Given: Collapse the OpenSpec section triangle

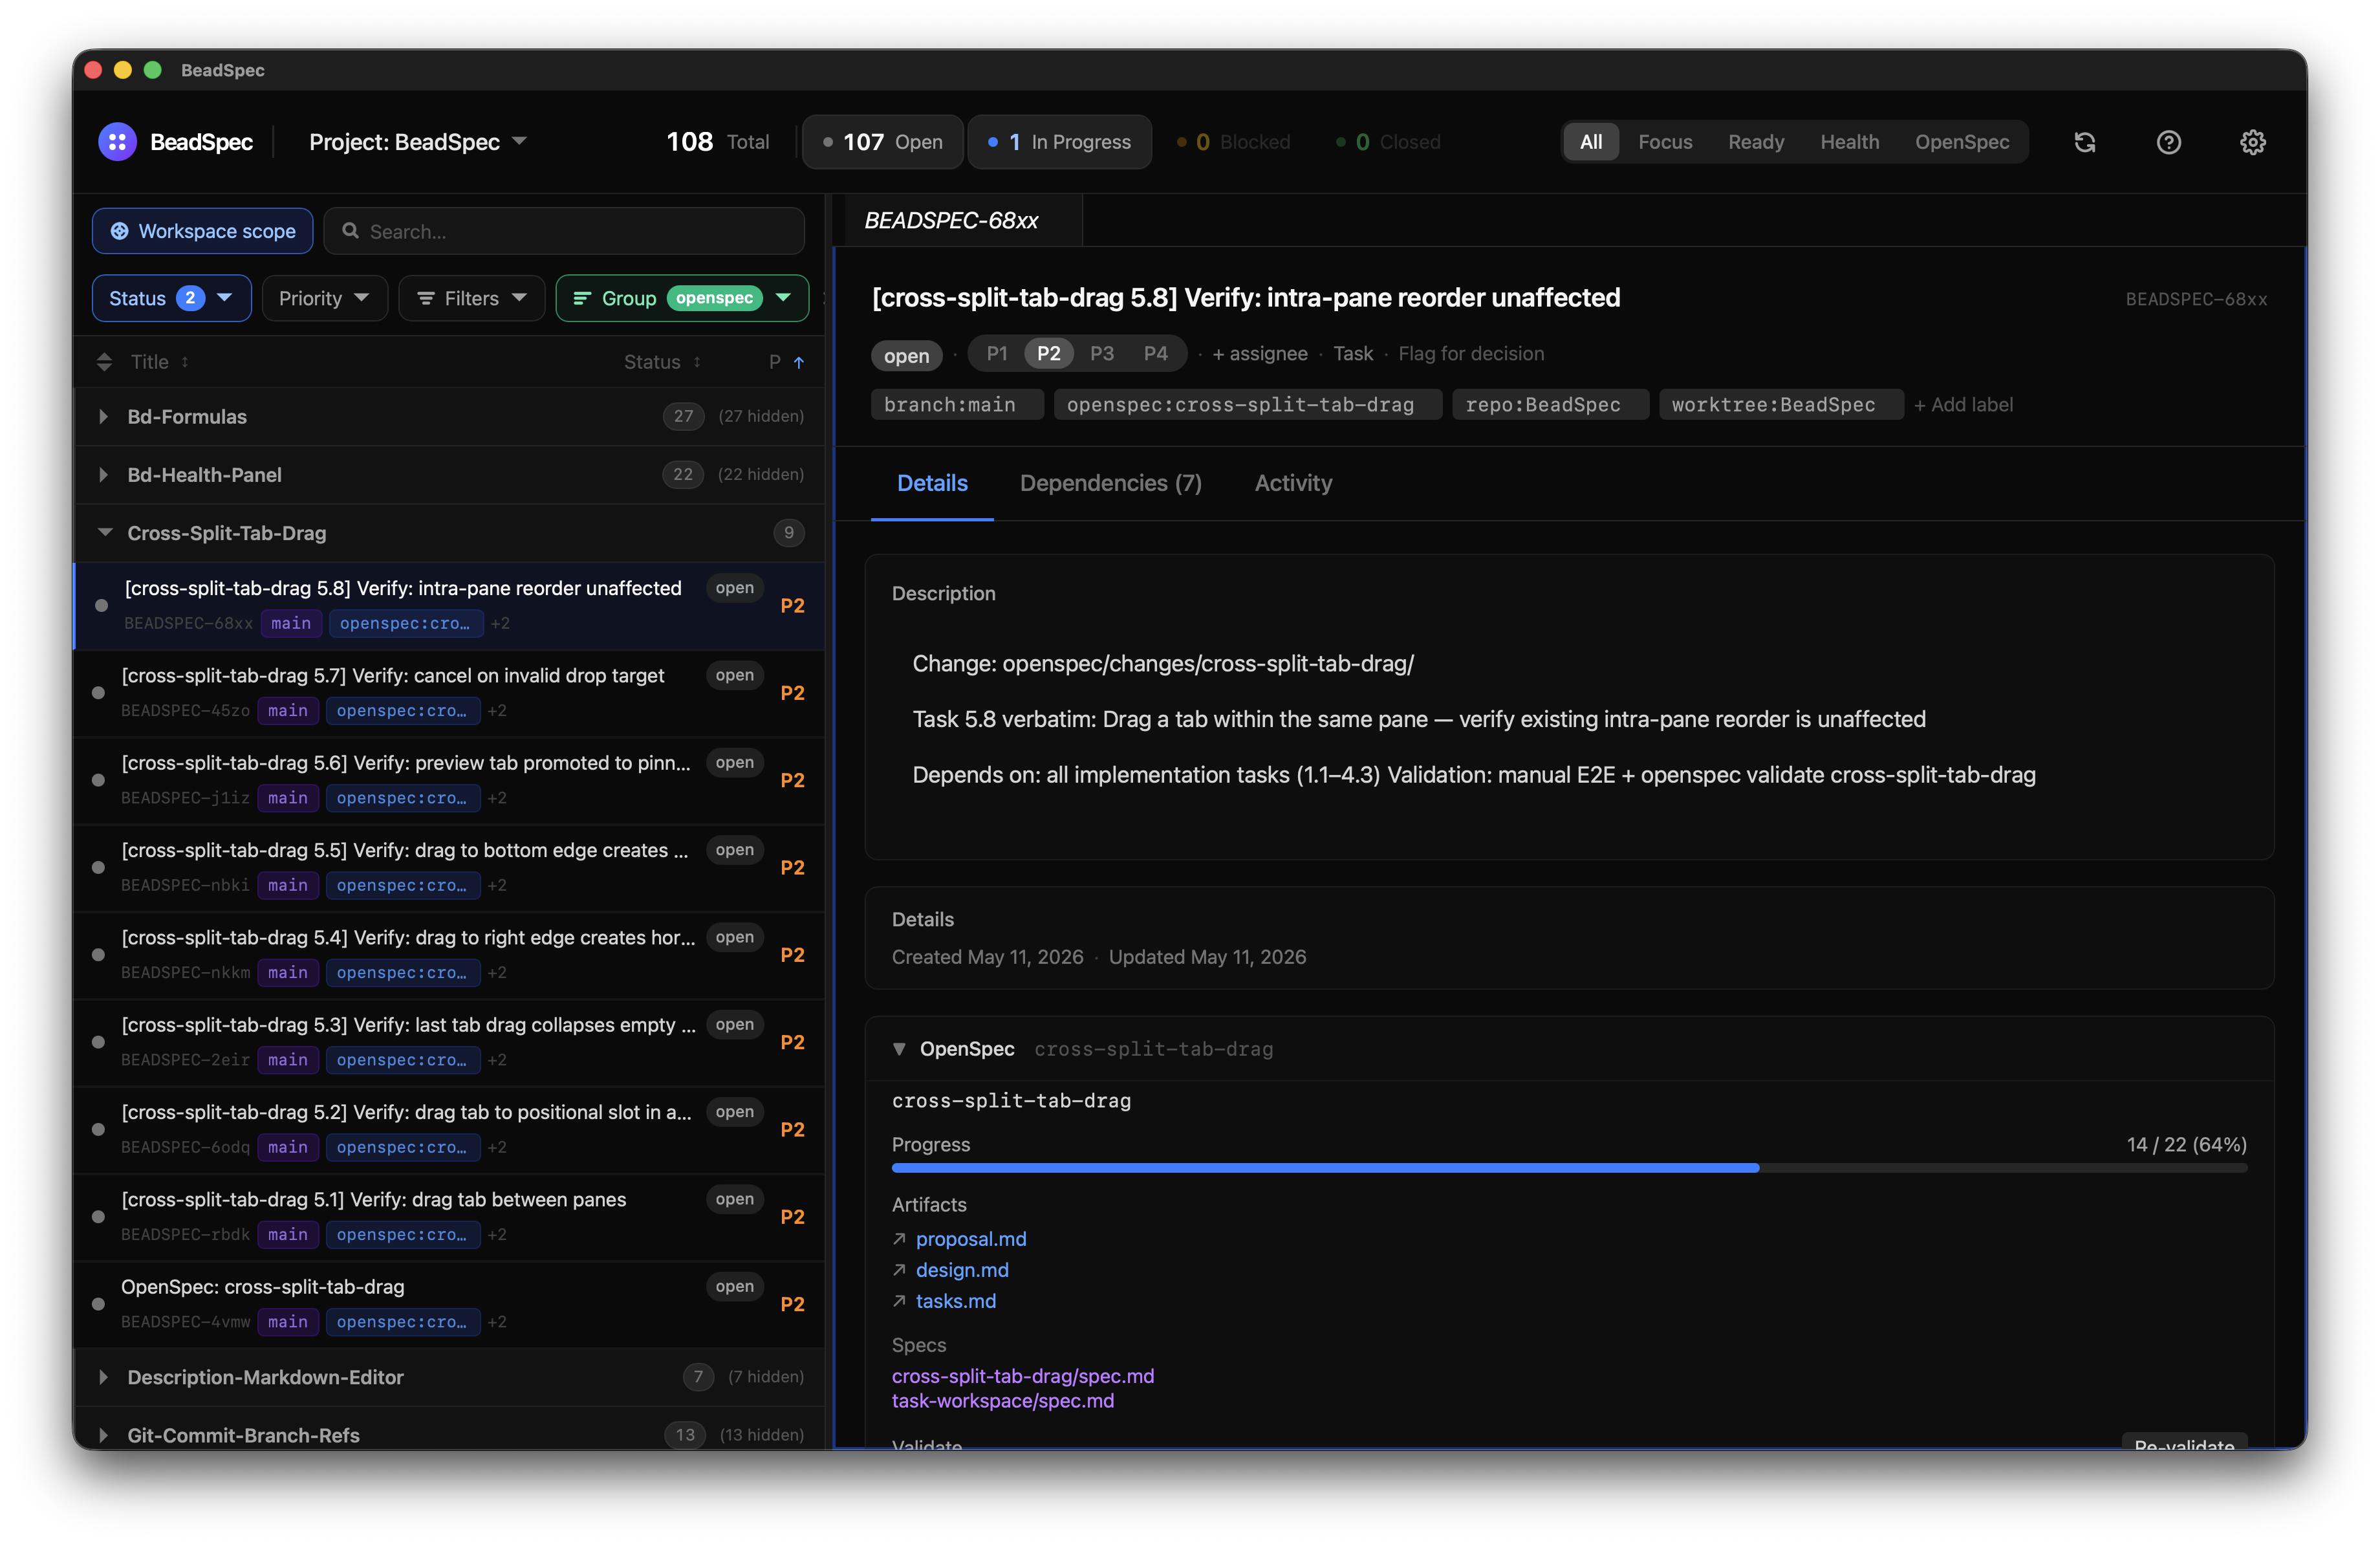Looking at the screenshot, I should [x=899, y=1049].
